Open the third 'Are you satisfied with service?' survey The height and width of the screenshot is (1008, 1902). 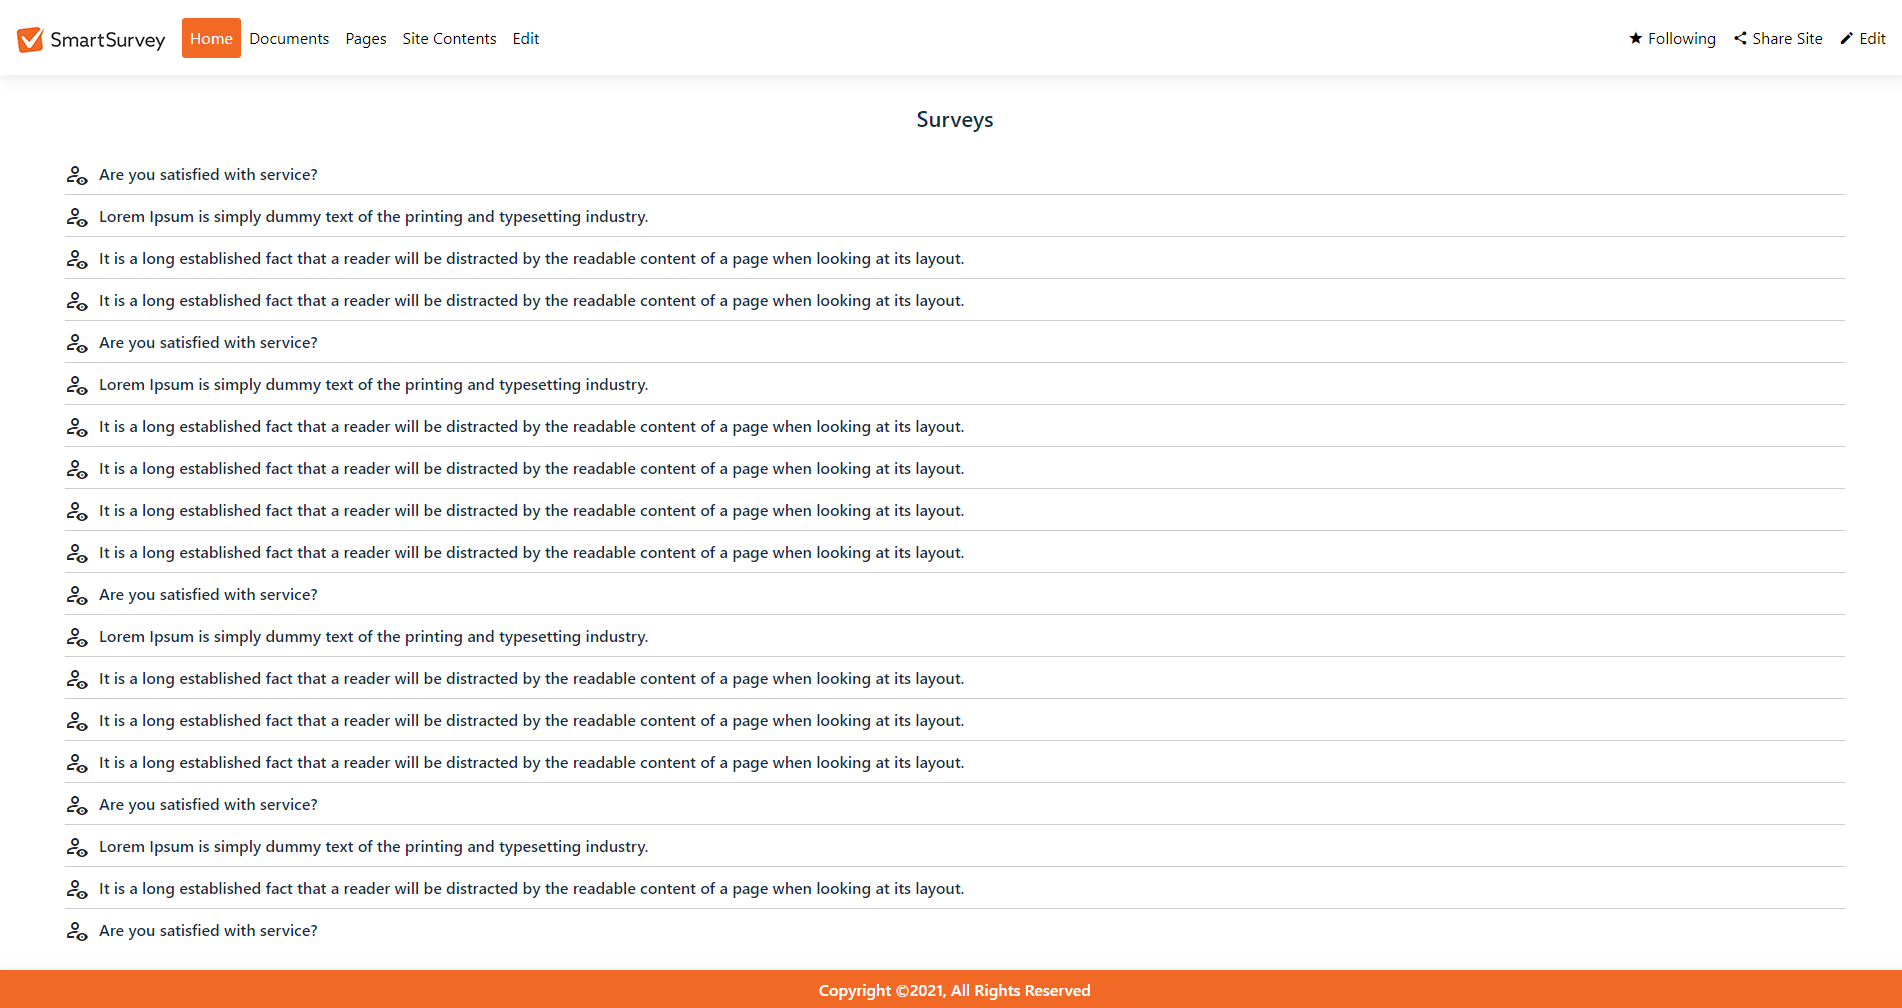tap(208, 594)
